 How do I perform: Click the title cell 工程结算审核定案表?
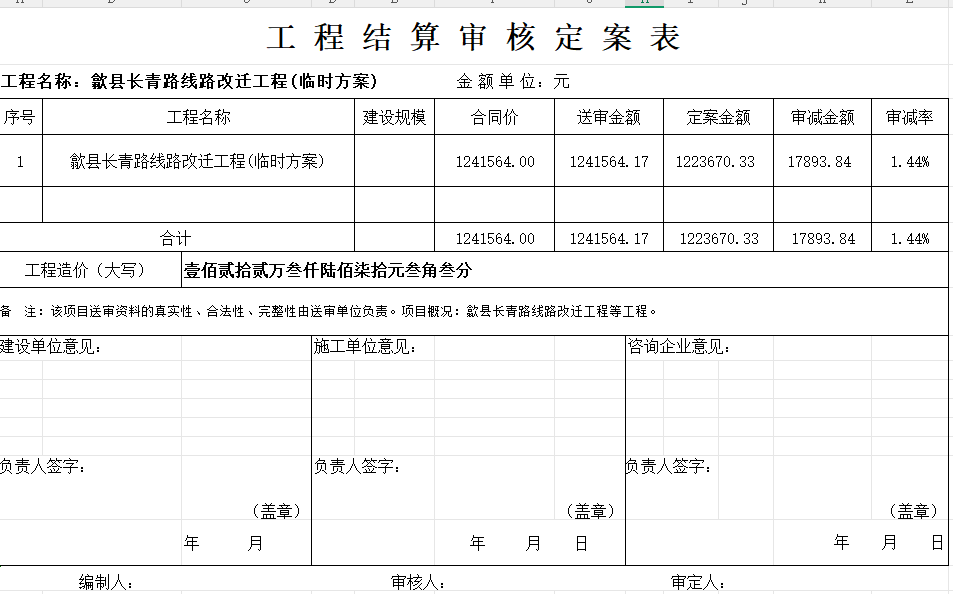[x=474, y=38]
